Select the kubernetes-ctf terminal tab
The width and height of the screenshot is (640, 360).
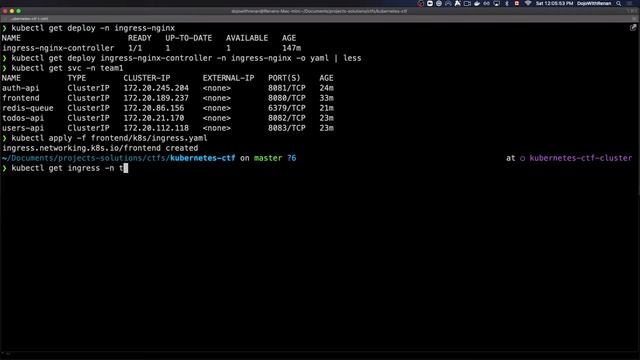(29, 19)
